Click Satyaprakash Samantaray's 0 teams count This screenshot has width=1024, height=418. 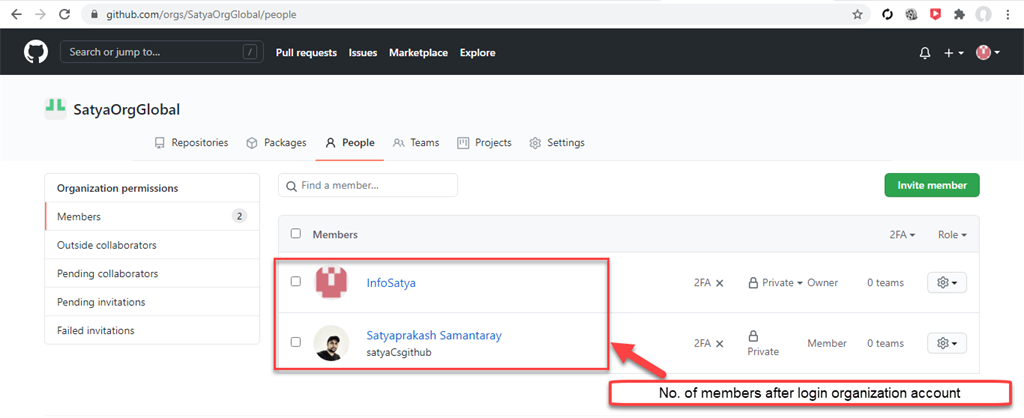click(x=886, y=343)
